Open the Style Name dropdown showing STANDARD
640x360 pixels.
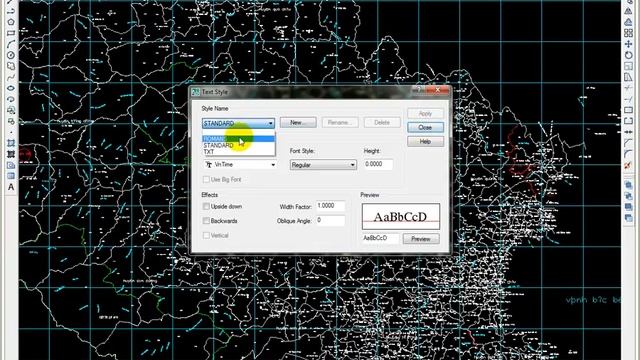tap(238, 123)
